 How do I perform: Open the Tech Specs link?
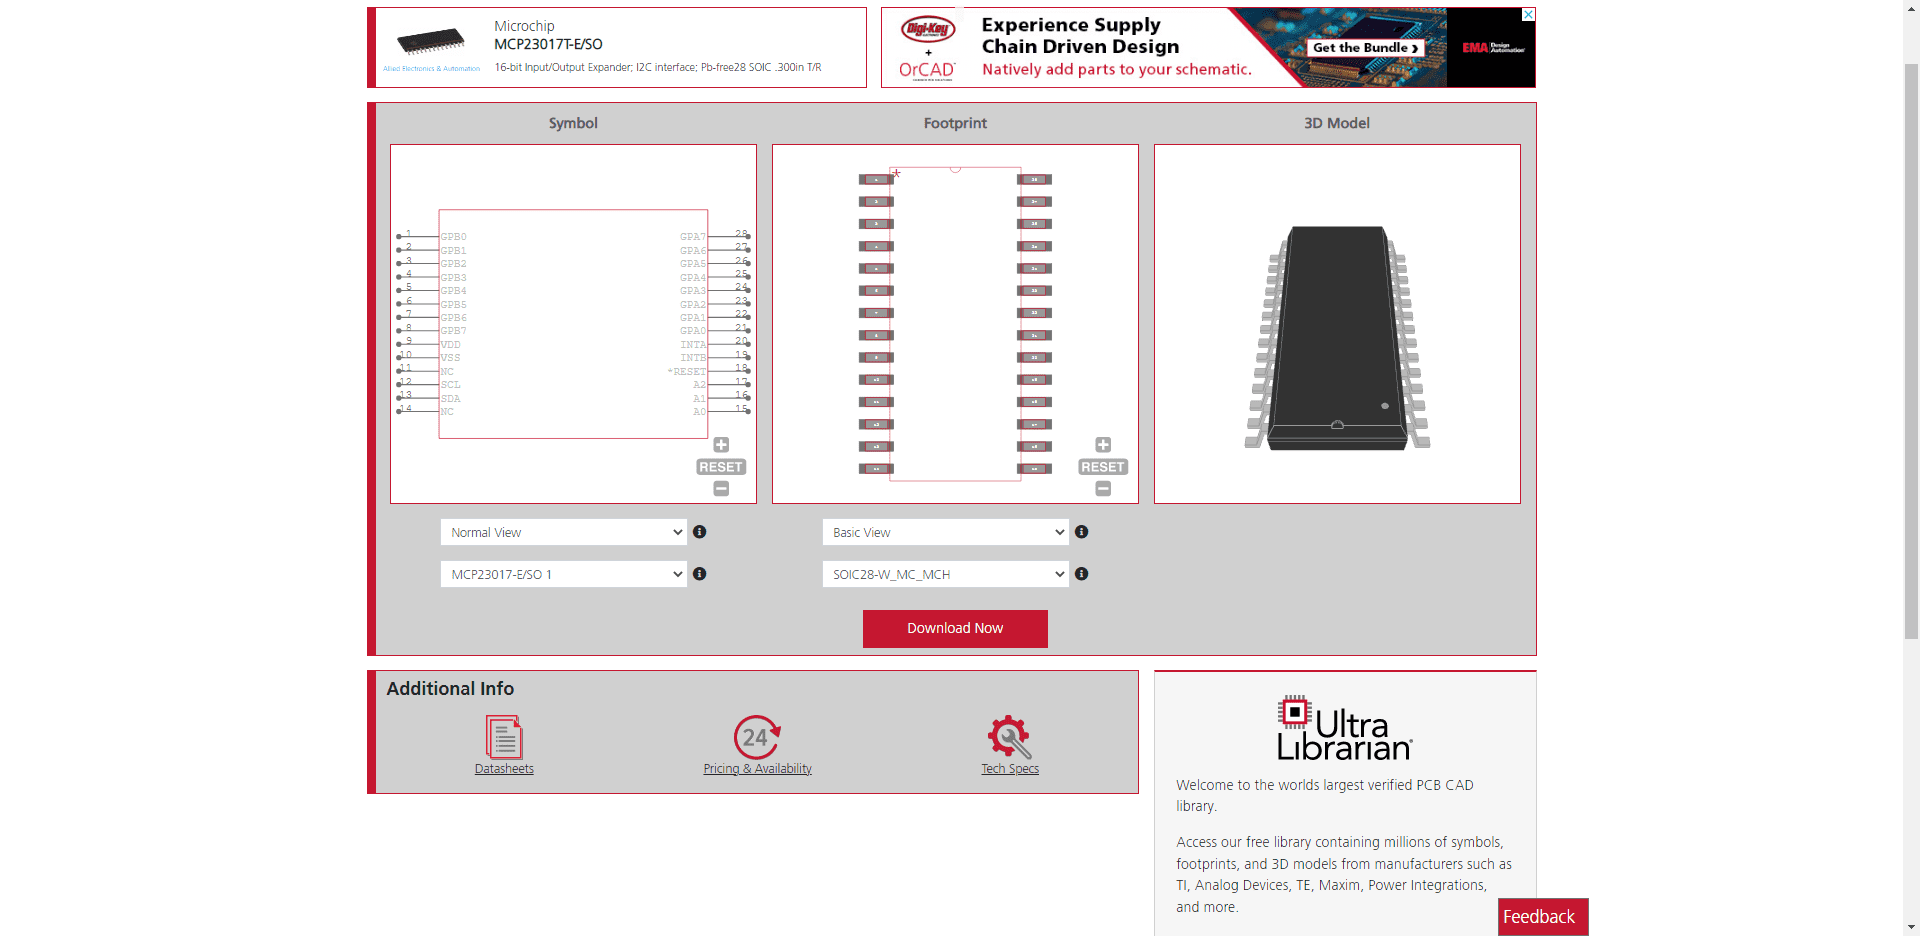pyautogui.click(x=1010, y=769)
